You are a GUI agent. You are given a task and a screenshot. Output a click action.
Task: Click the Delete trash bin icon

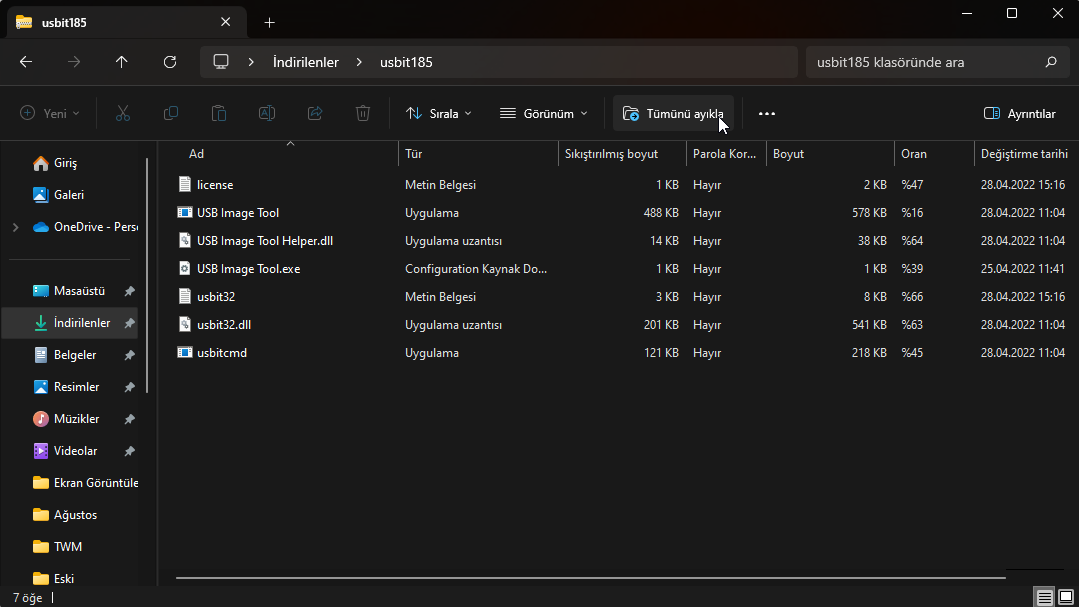point(363,114)
